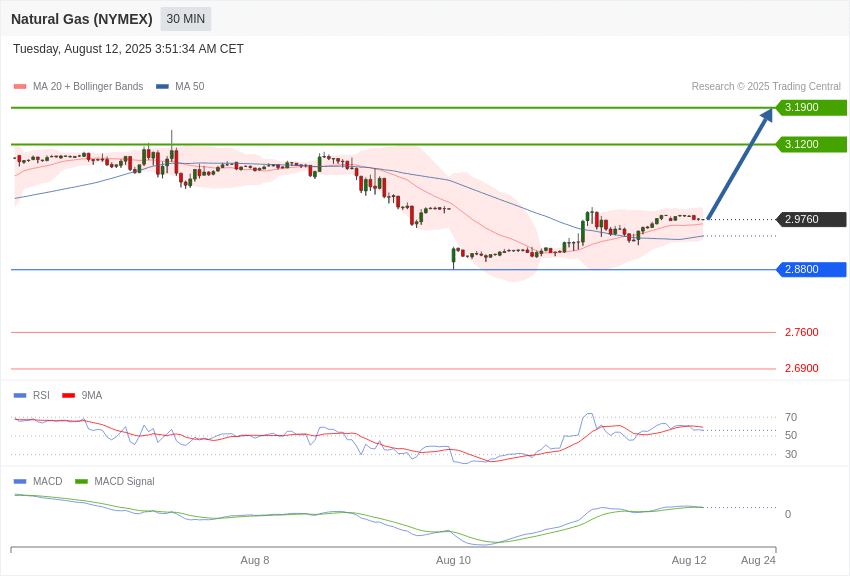Click the 9MA red legend swatch
Image resolution: width=850 pixels, height=576 pixels.
tap(69, 396)
